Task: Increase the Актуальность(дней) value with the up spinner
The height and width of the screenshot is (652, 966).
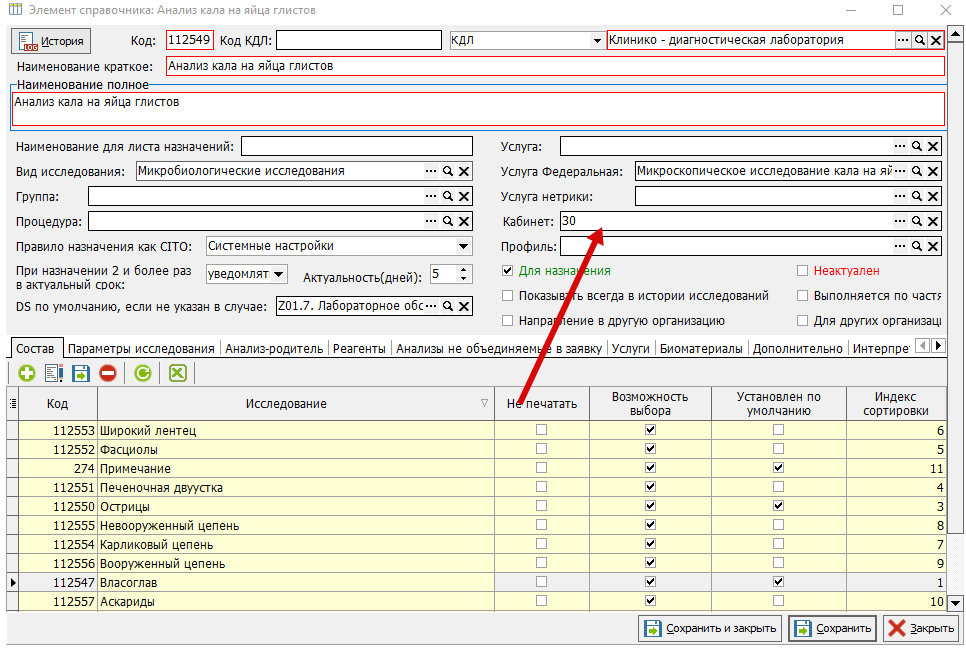Action: (464, 269)
